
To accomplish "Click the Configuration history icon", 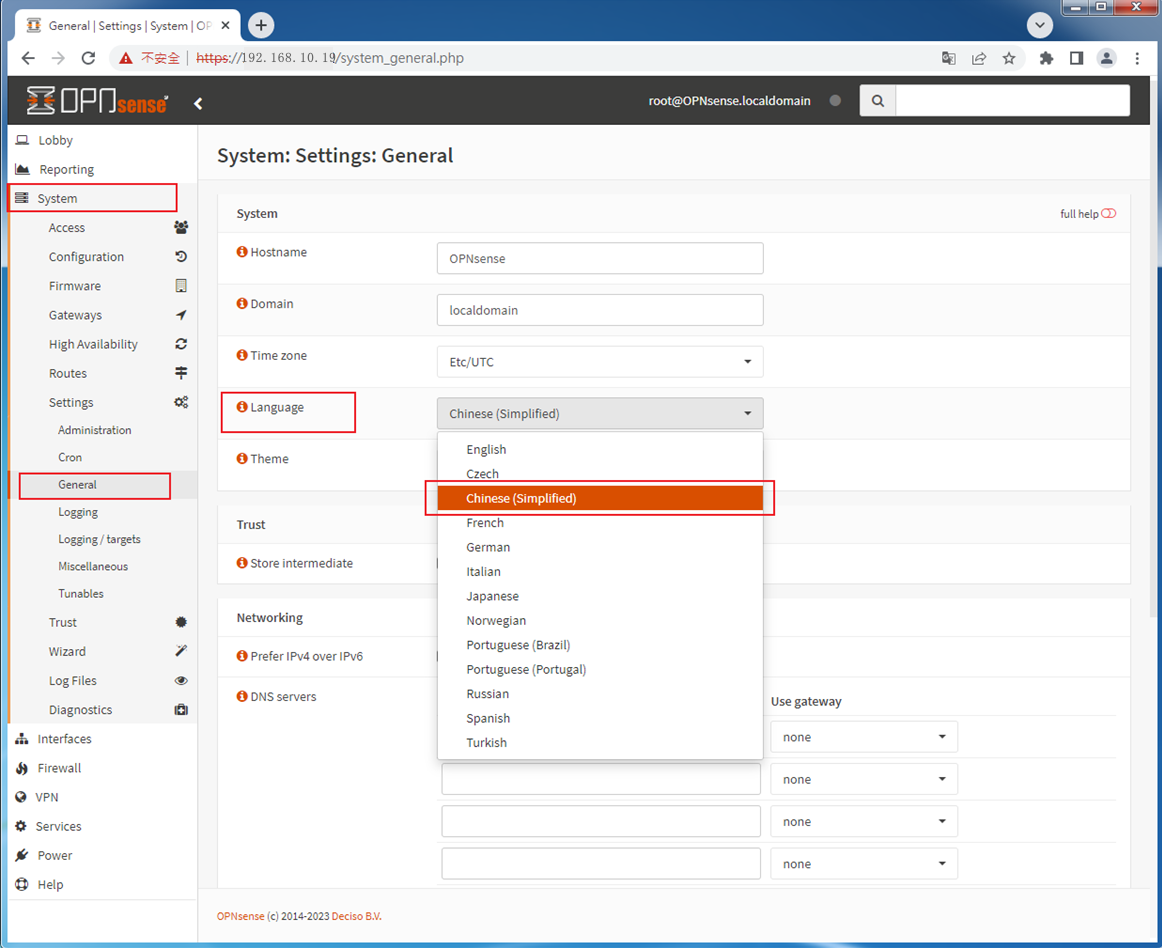I will point(181,256).
